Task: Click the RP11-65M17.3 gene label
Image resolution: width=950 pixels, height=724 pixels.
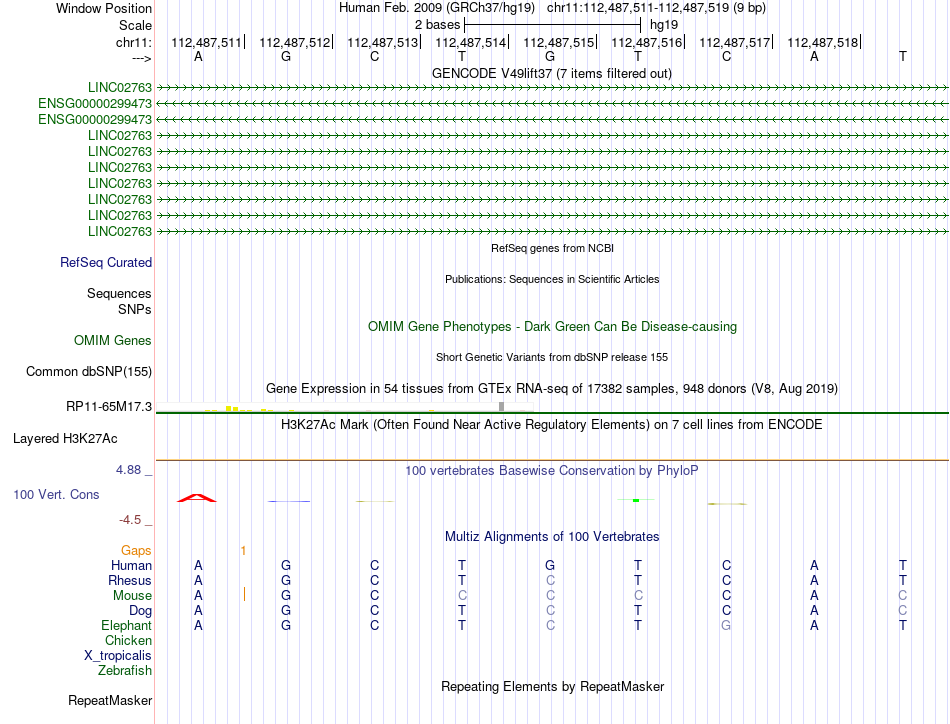Action: tap(109, 407)
